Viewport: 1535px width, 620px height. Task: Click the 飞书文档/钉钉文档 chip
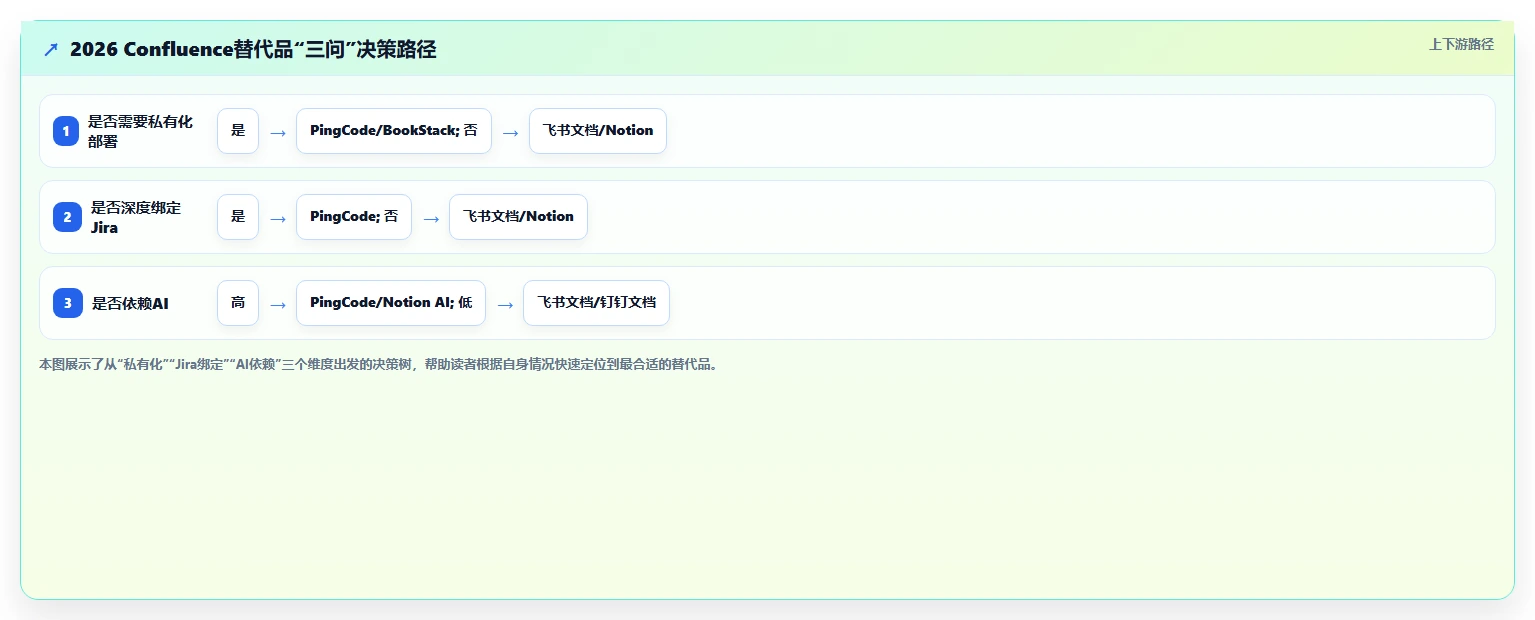[596, 303]
